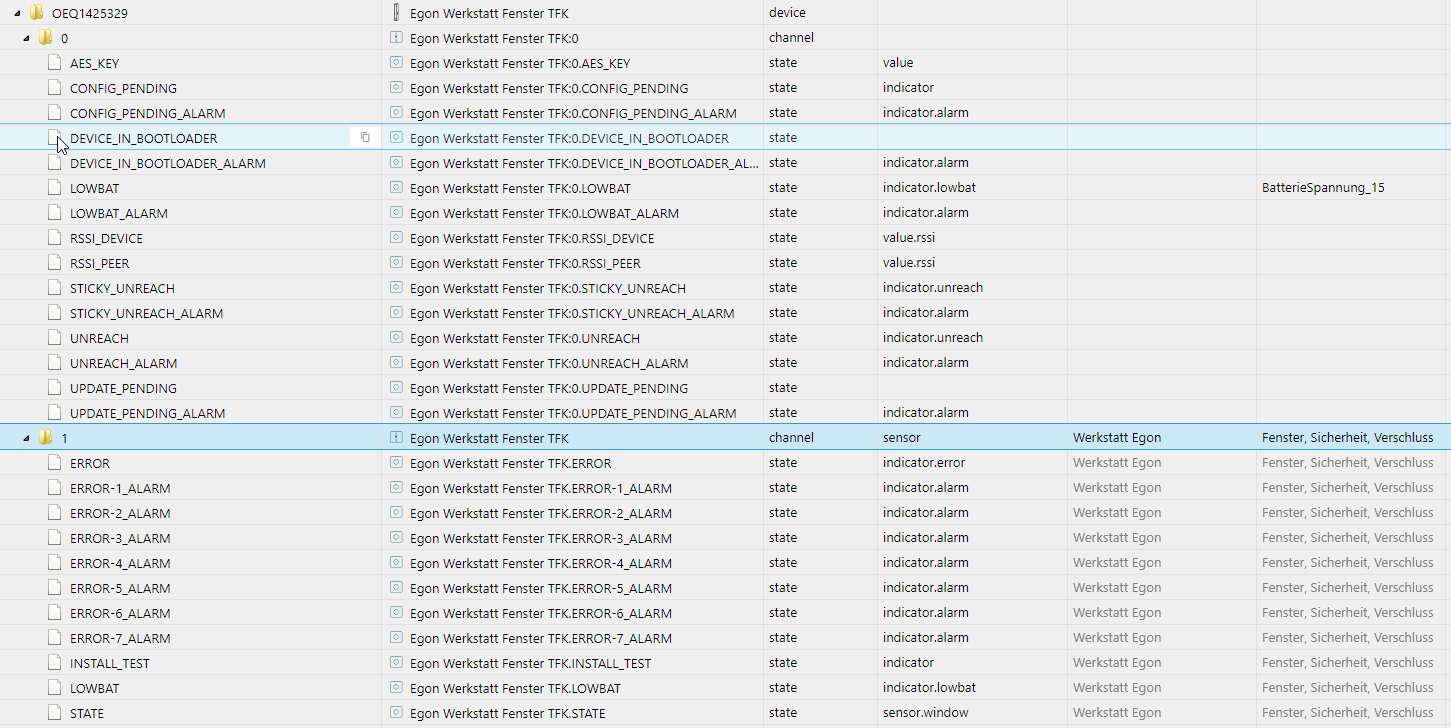Click the copy icon on DEVICE_IN_BOOTLOADER row
Screen dimensions: 1451x728
365,138
